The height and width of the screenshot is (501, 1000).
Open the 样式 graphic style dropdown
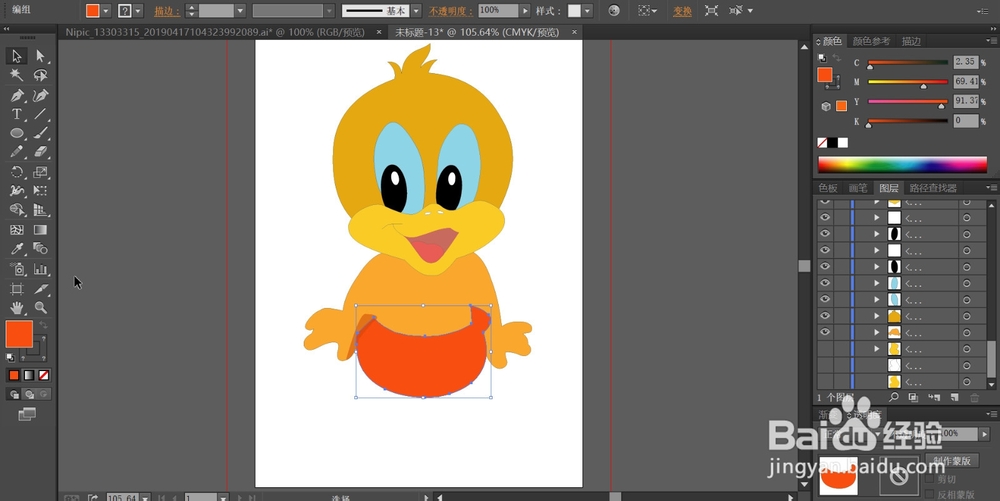point(587,11)
